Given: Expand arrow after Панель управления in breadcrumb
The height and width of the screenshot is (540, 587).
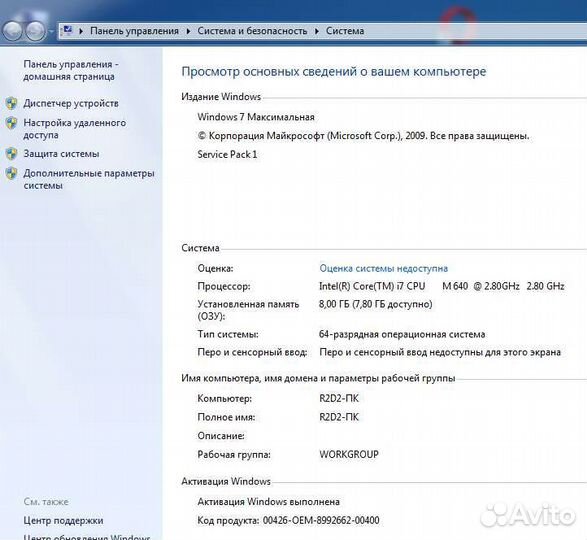Looking at the screenshot, I should tap(188, 31).
